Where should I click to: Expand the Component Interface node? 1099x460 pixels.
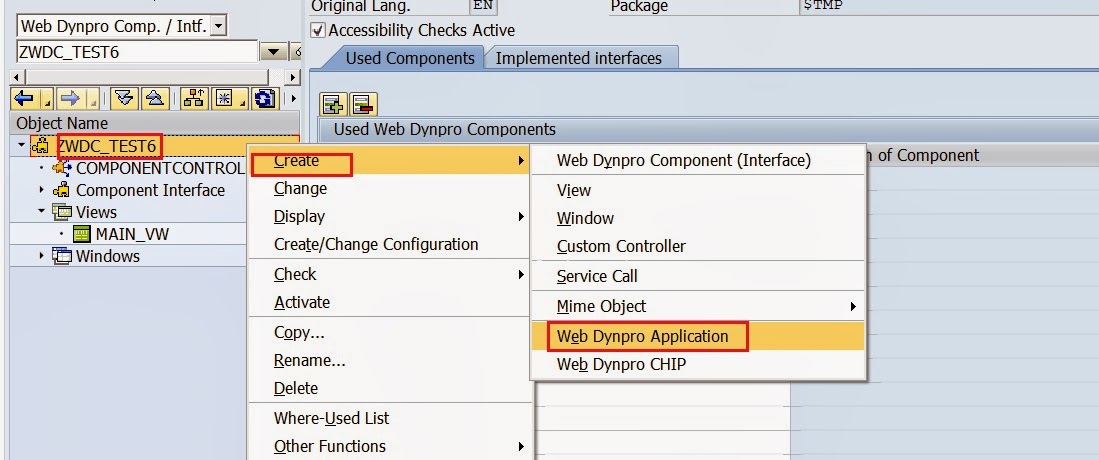[42, 190]
